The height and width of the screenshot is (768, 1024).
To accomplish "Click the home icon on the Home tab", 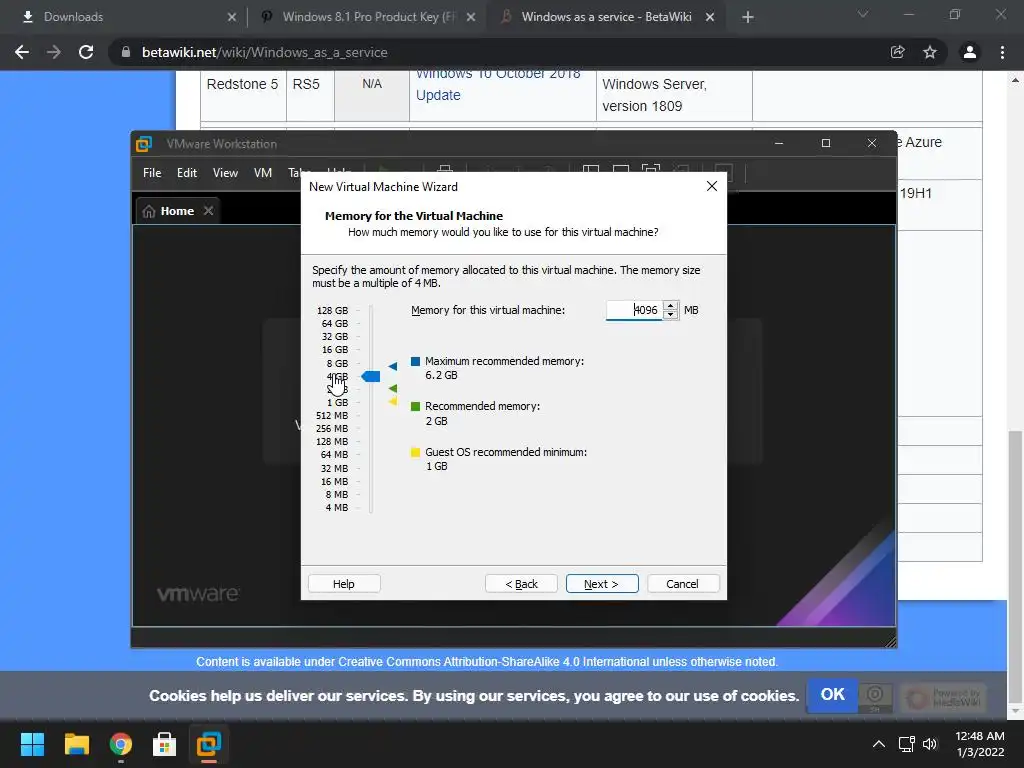I will (x=149, y=211).
